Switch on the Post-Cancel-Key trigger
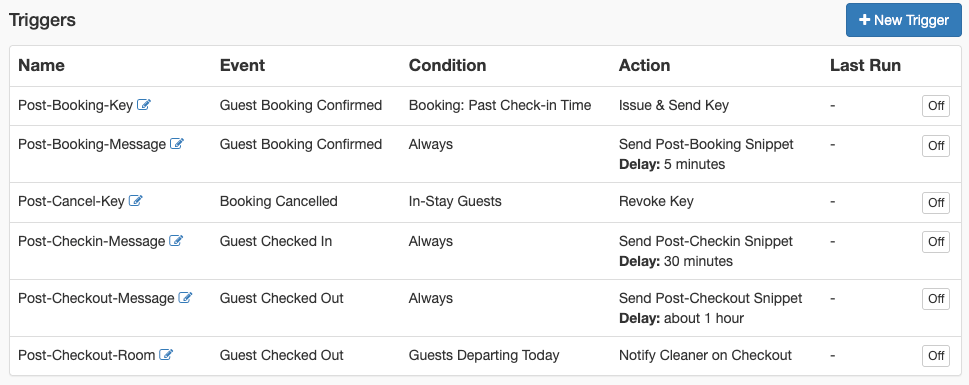 pos(936,203)
